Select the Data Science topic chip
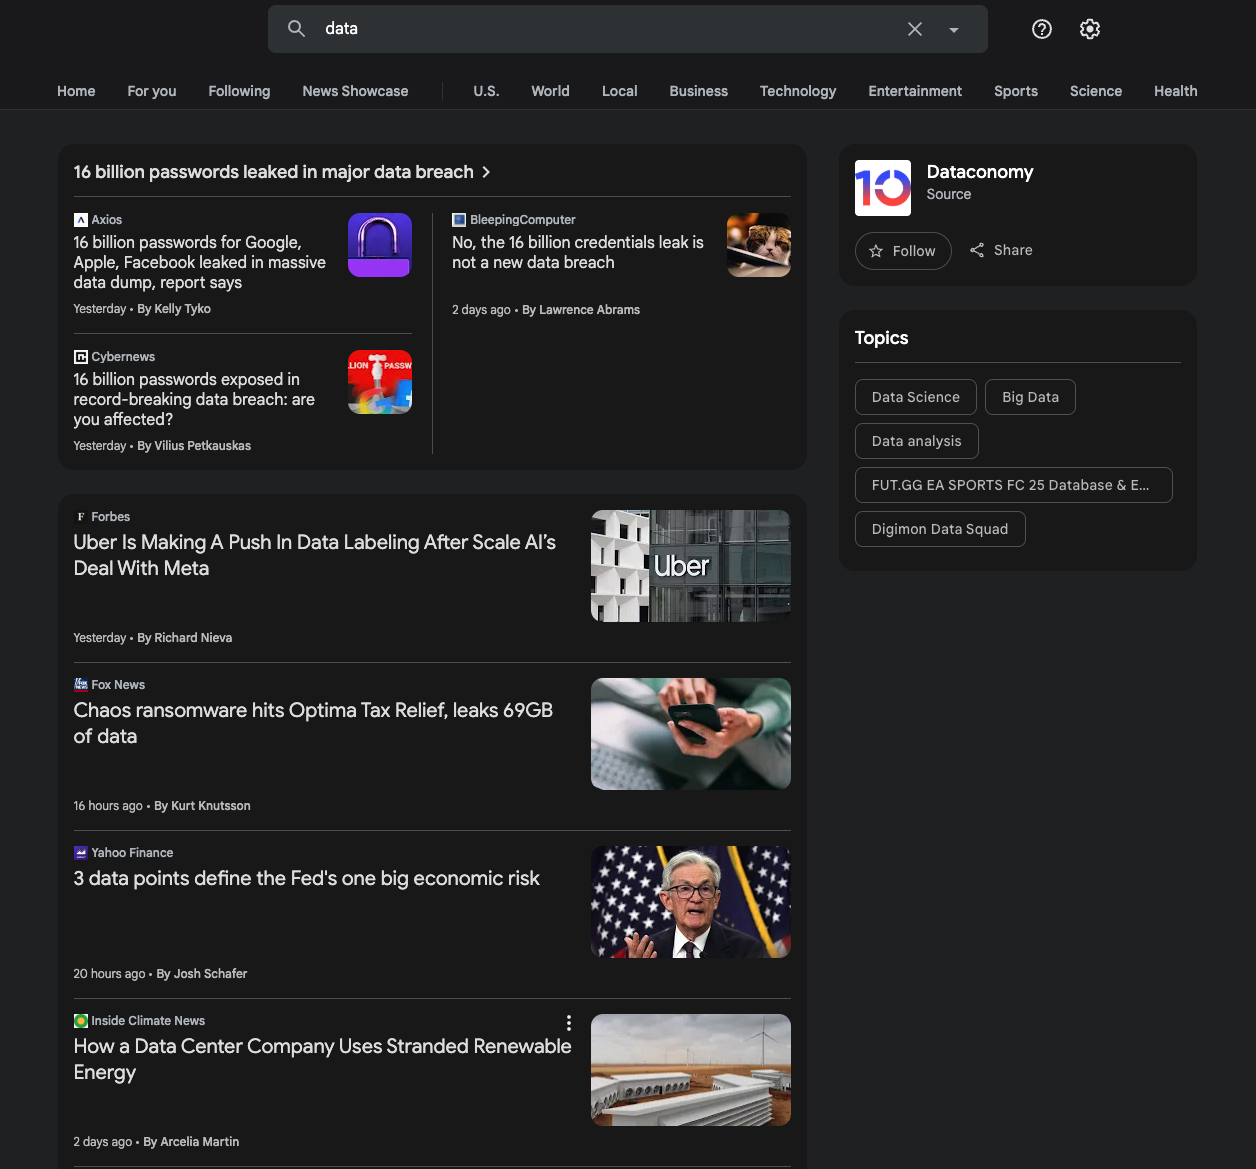Screen dimensions: 1256x1169 914,397
